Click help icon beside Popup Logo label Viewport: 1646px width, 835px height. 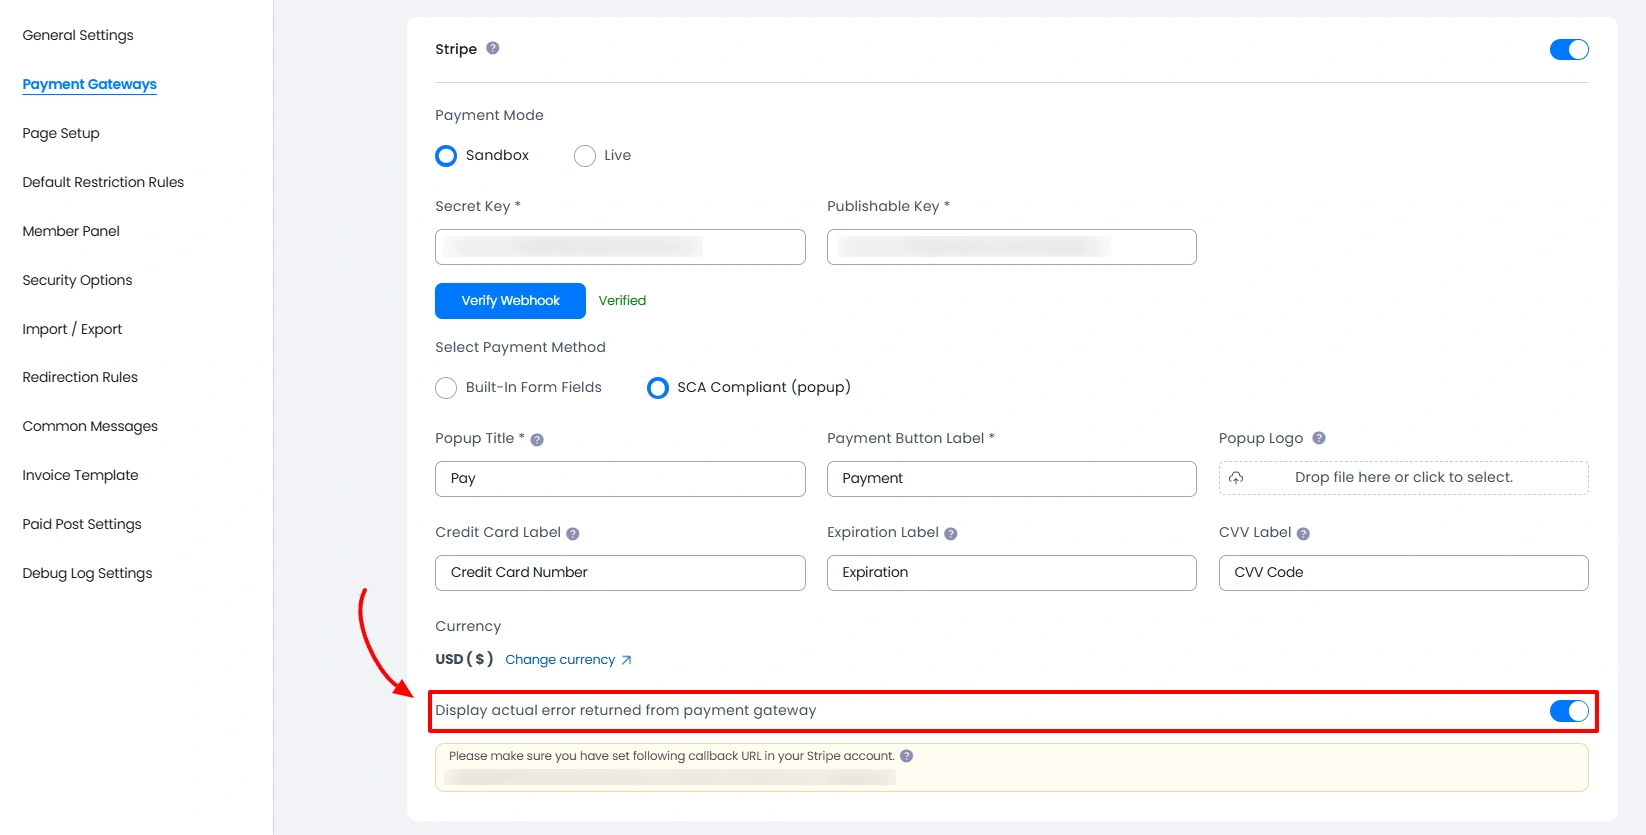pos(1319,438)
